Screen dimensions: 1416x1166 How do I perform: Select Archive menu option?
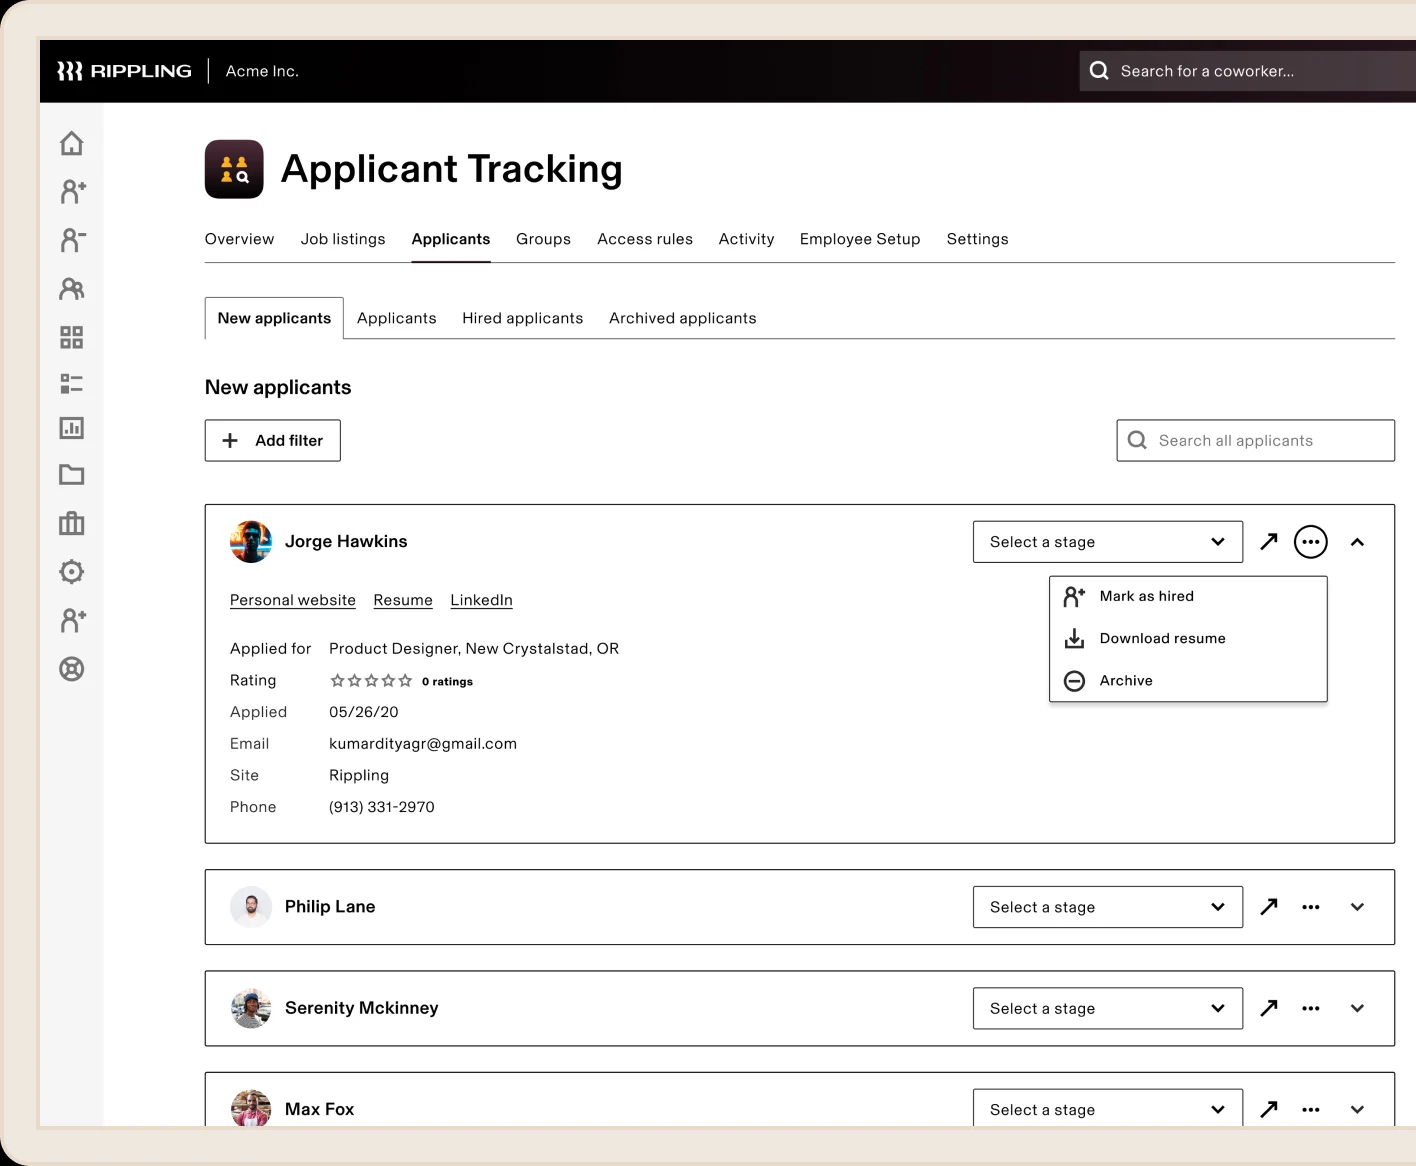(x=1188, y=681)
